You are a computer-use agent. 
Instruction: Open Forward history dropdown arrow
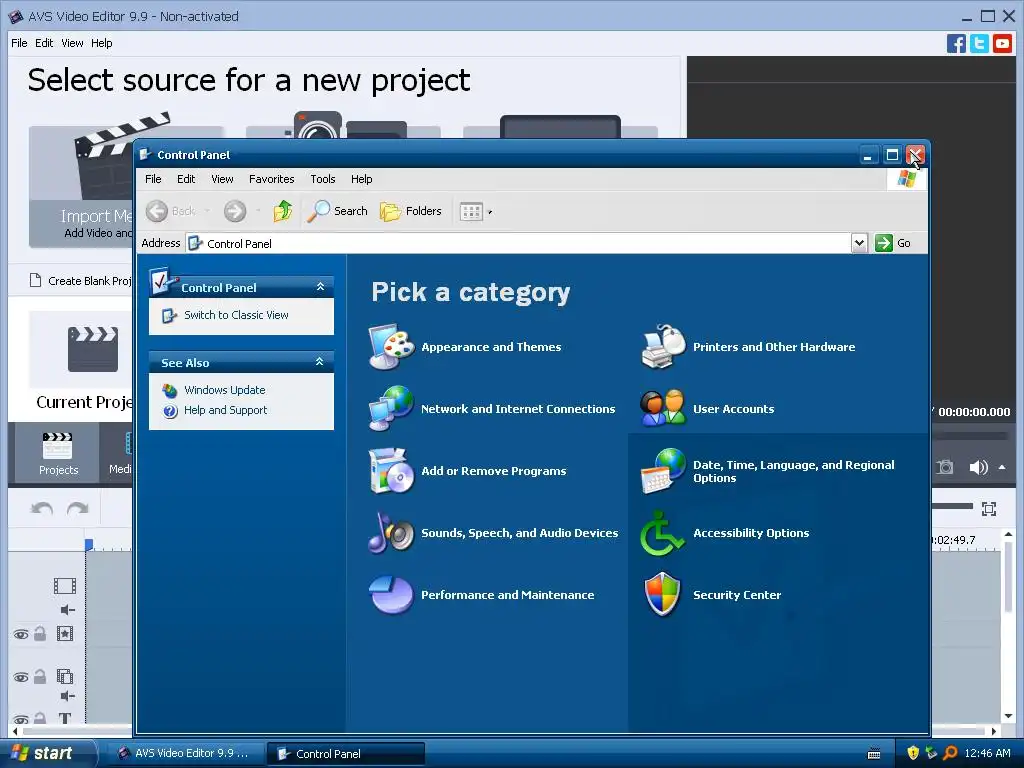click(x=258, y=211)
